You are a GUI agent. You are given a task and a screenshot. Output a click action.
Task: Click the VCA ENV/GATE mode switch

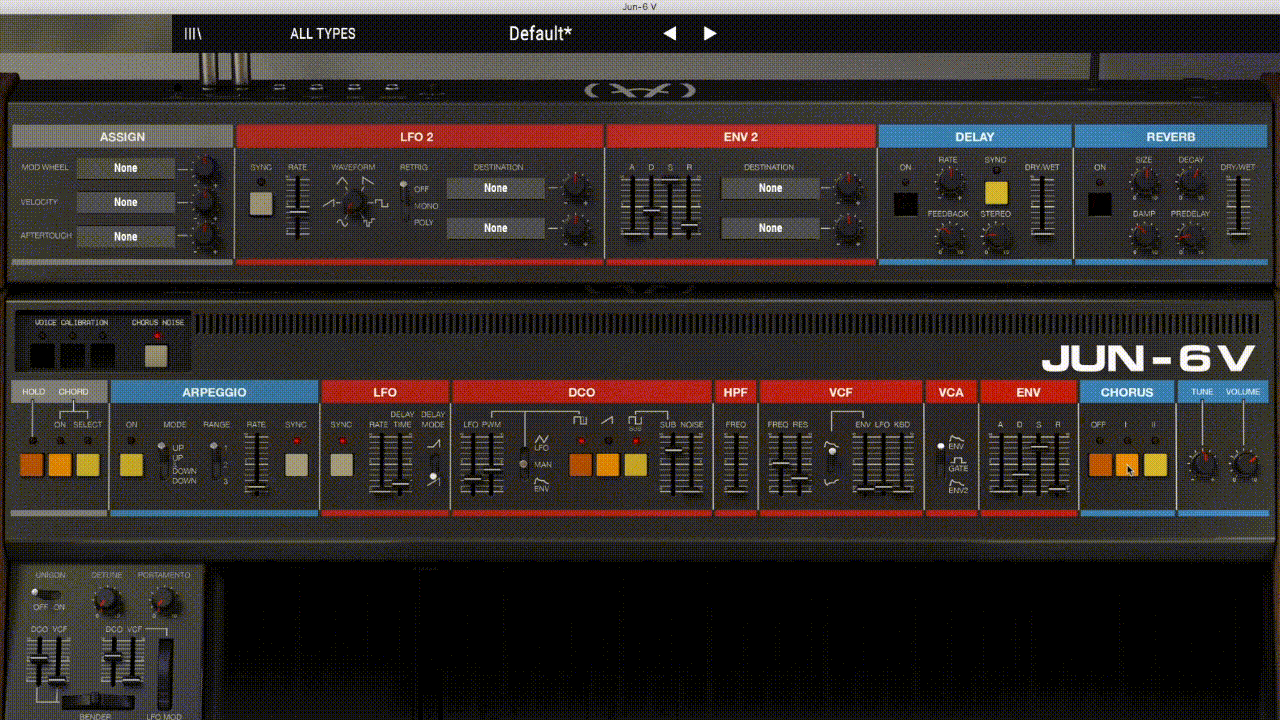pos(940,461)
